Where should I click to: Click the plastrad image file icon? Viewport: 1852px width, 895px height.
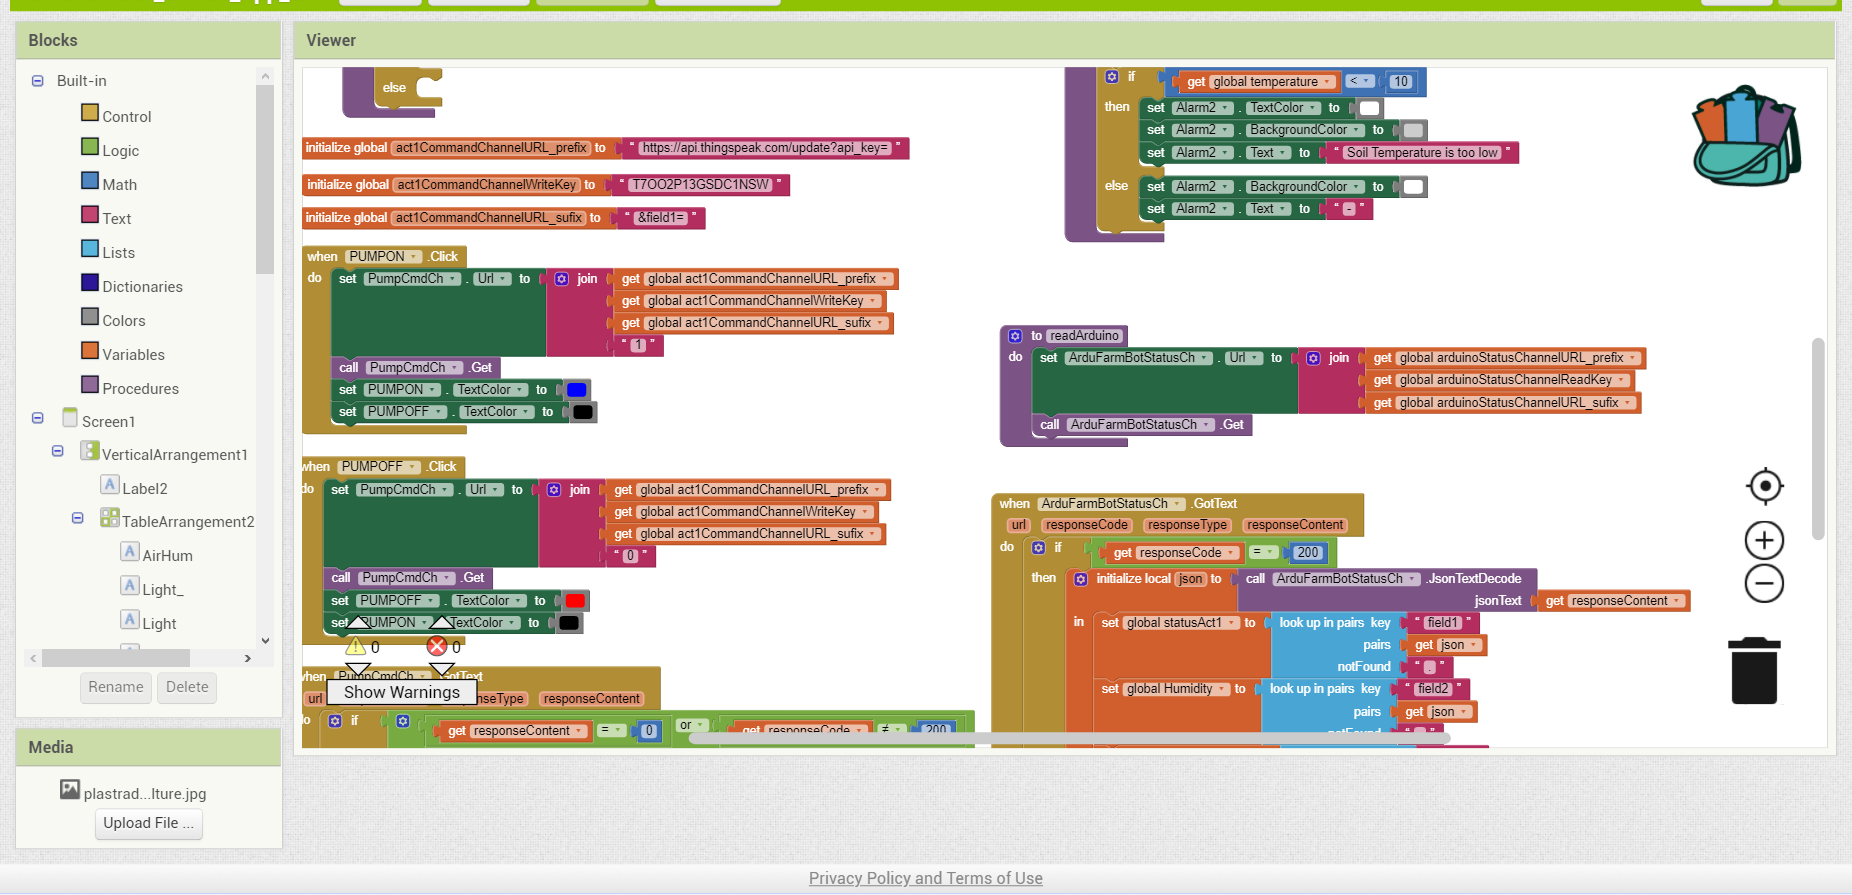tap(70, 789)
